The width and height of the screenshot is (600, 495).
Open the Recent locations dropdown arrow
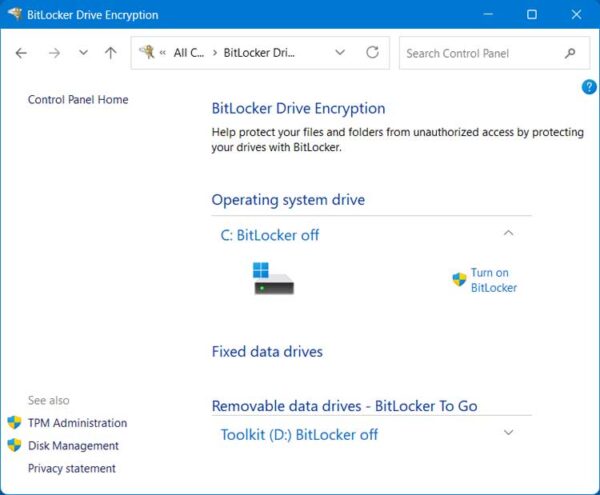(x=83, y=53)
